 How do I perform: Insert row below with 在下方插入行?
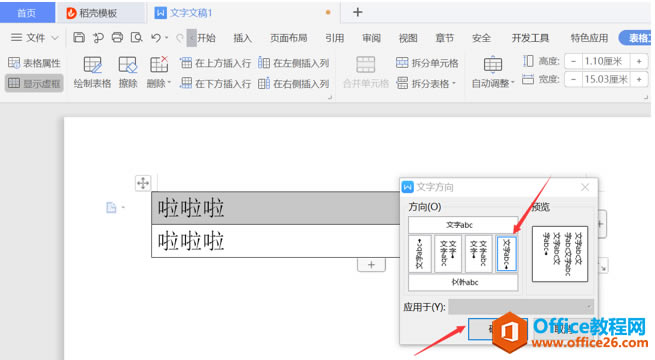tap(216, 84)
